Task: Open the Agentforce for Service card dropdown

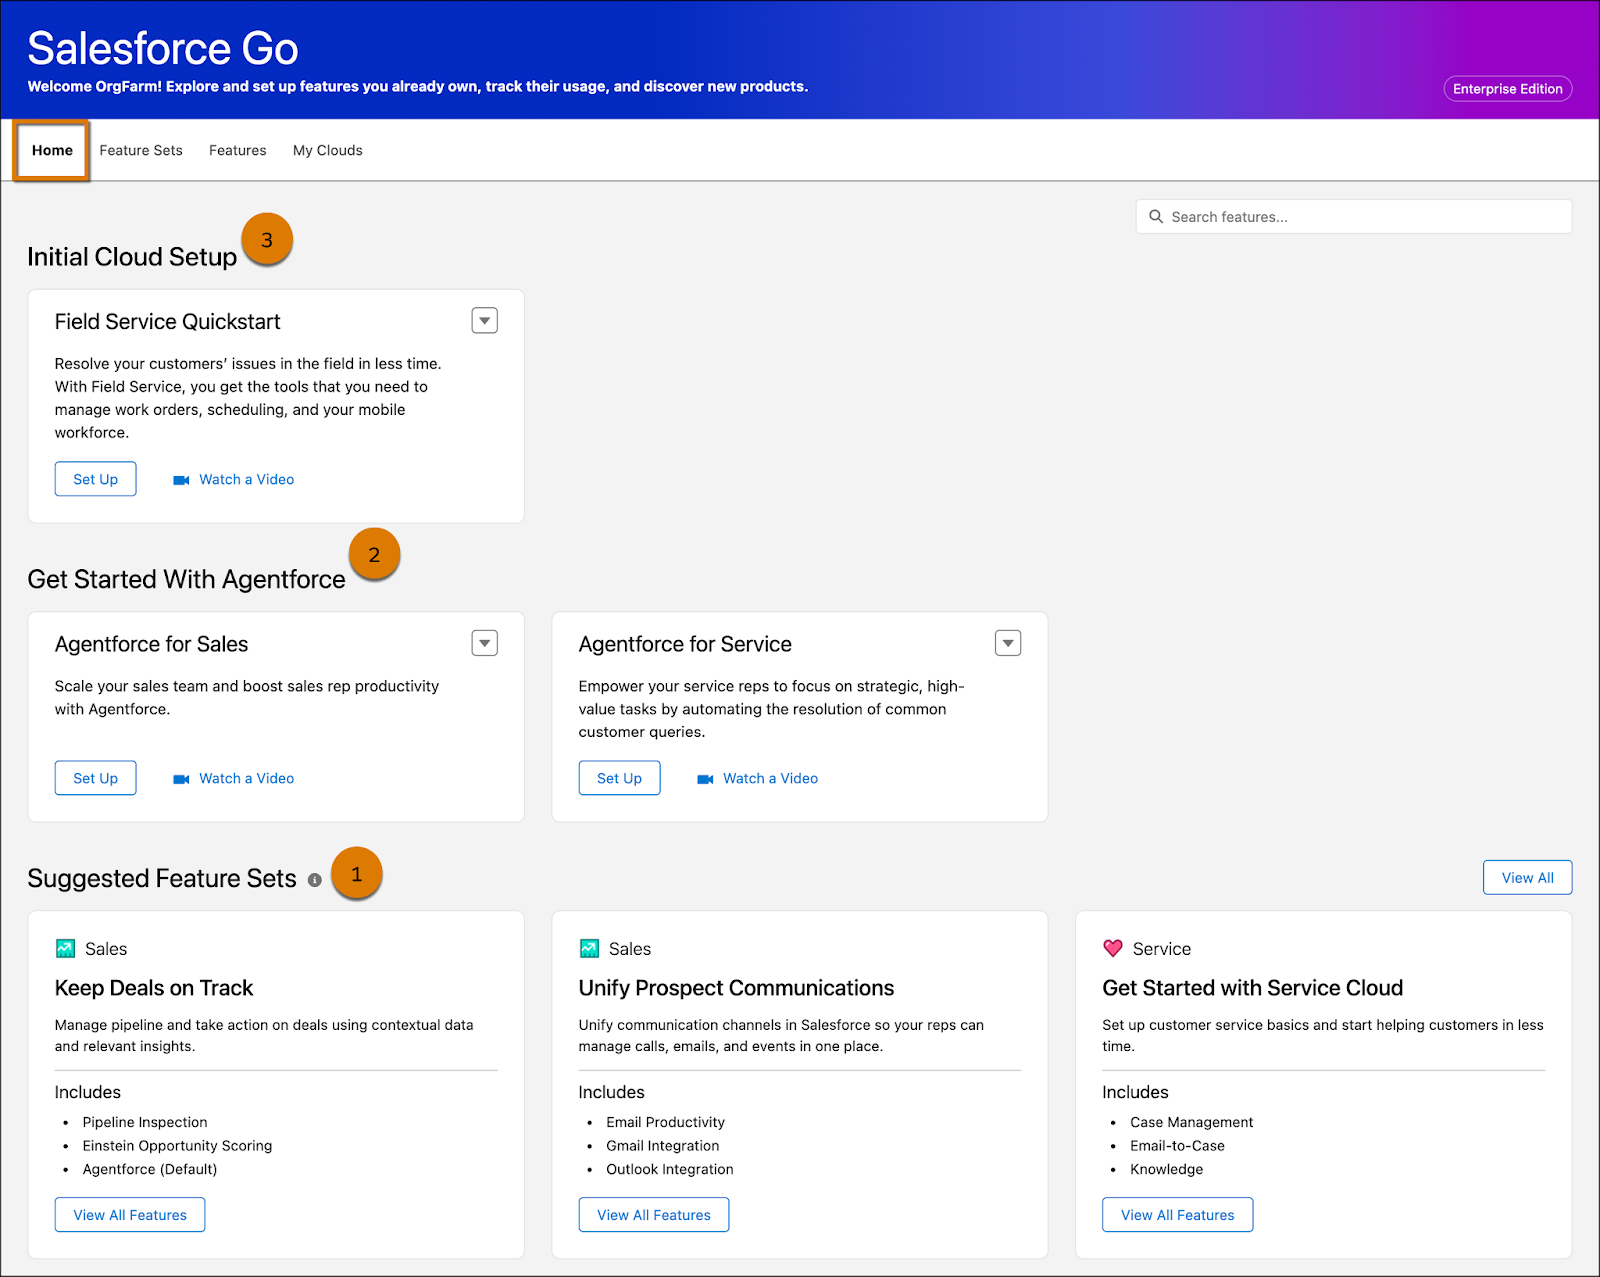Action: point(1008,644)
